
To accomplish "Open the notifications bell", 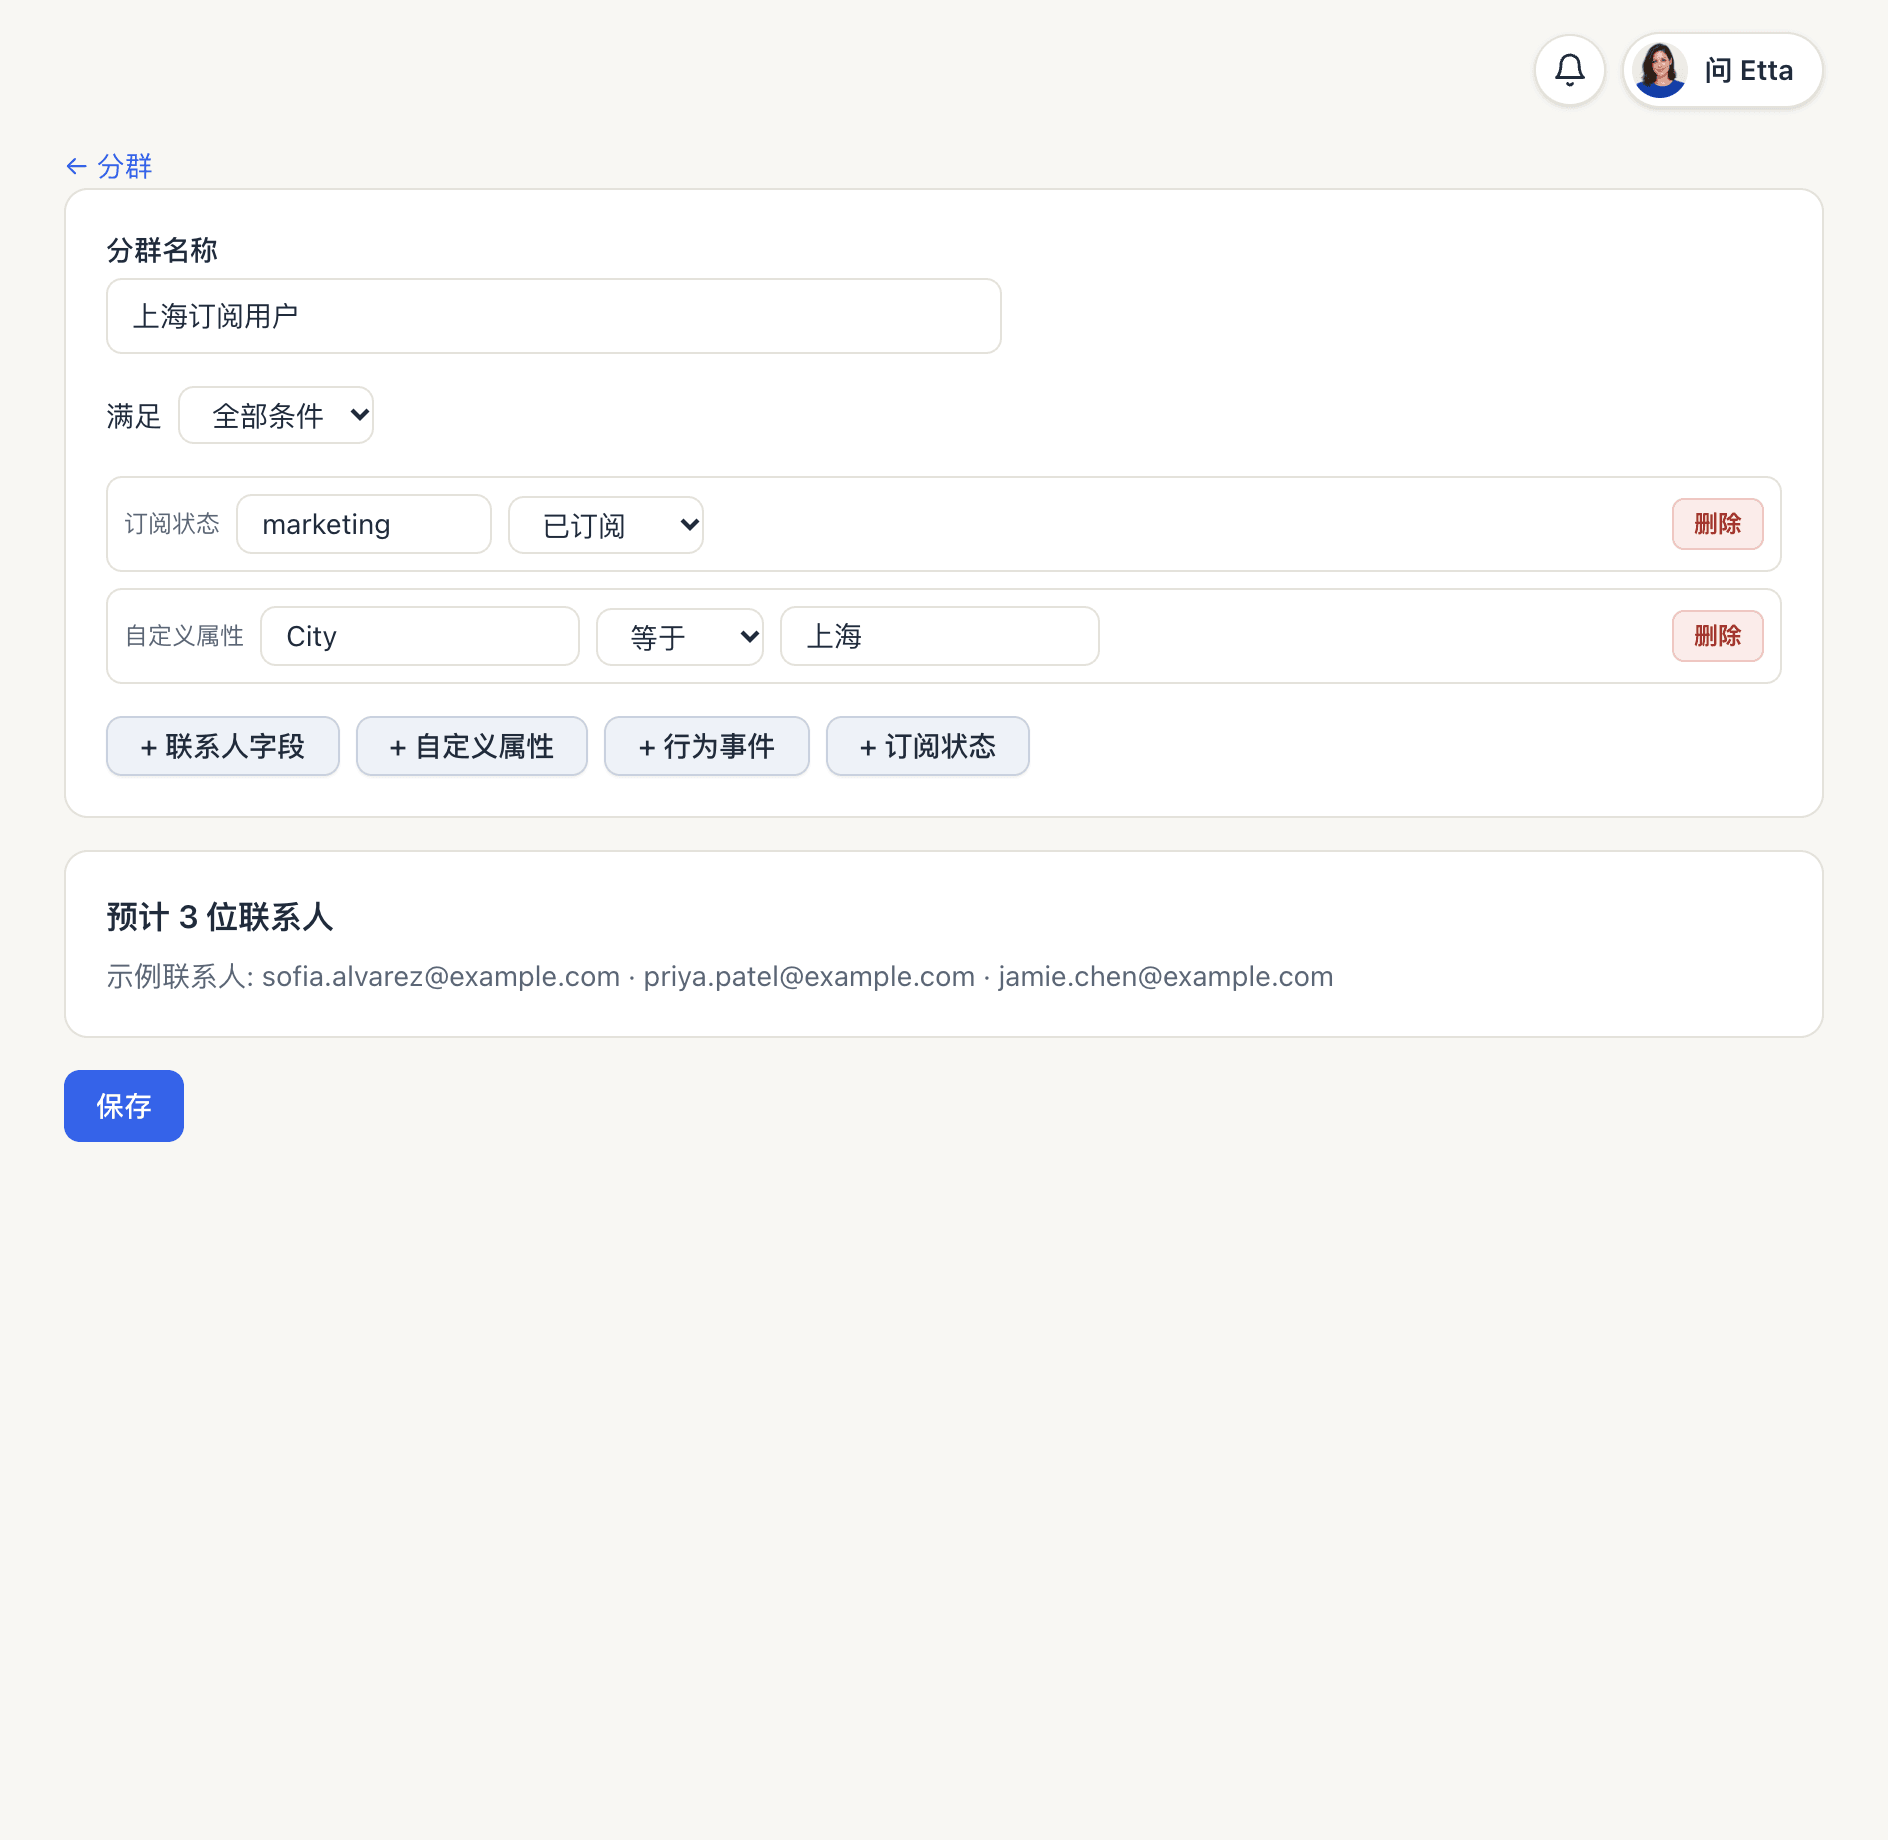I will tap(1569, 70).
